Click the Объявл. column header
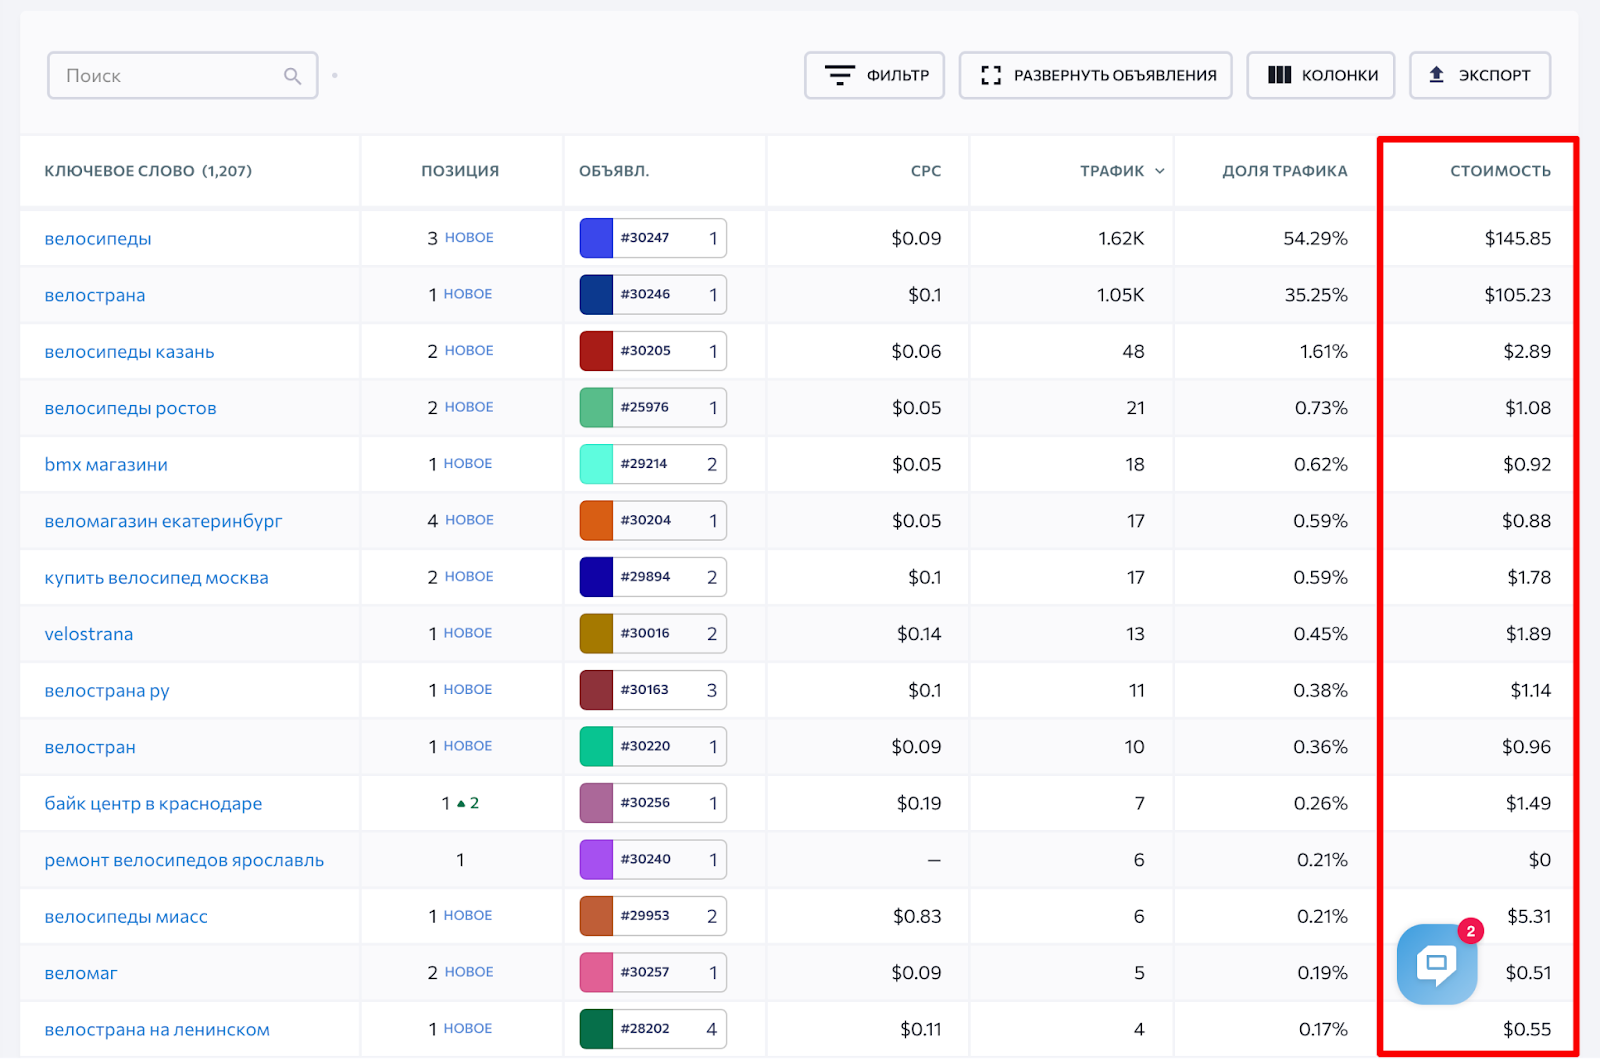 [614, 171]
